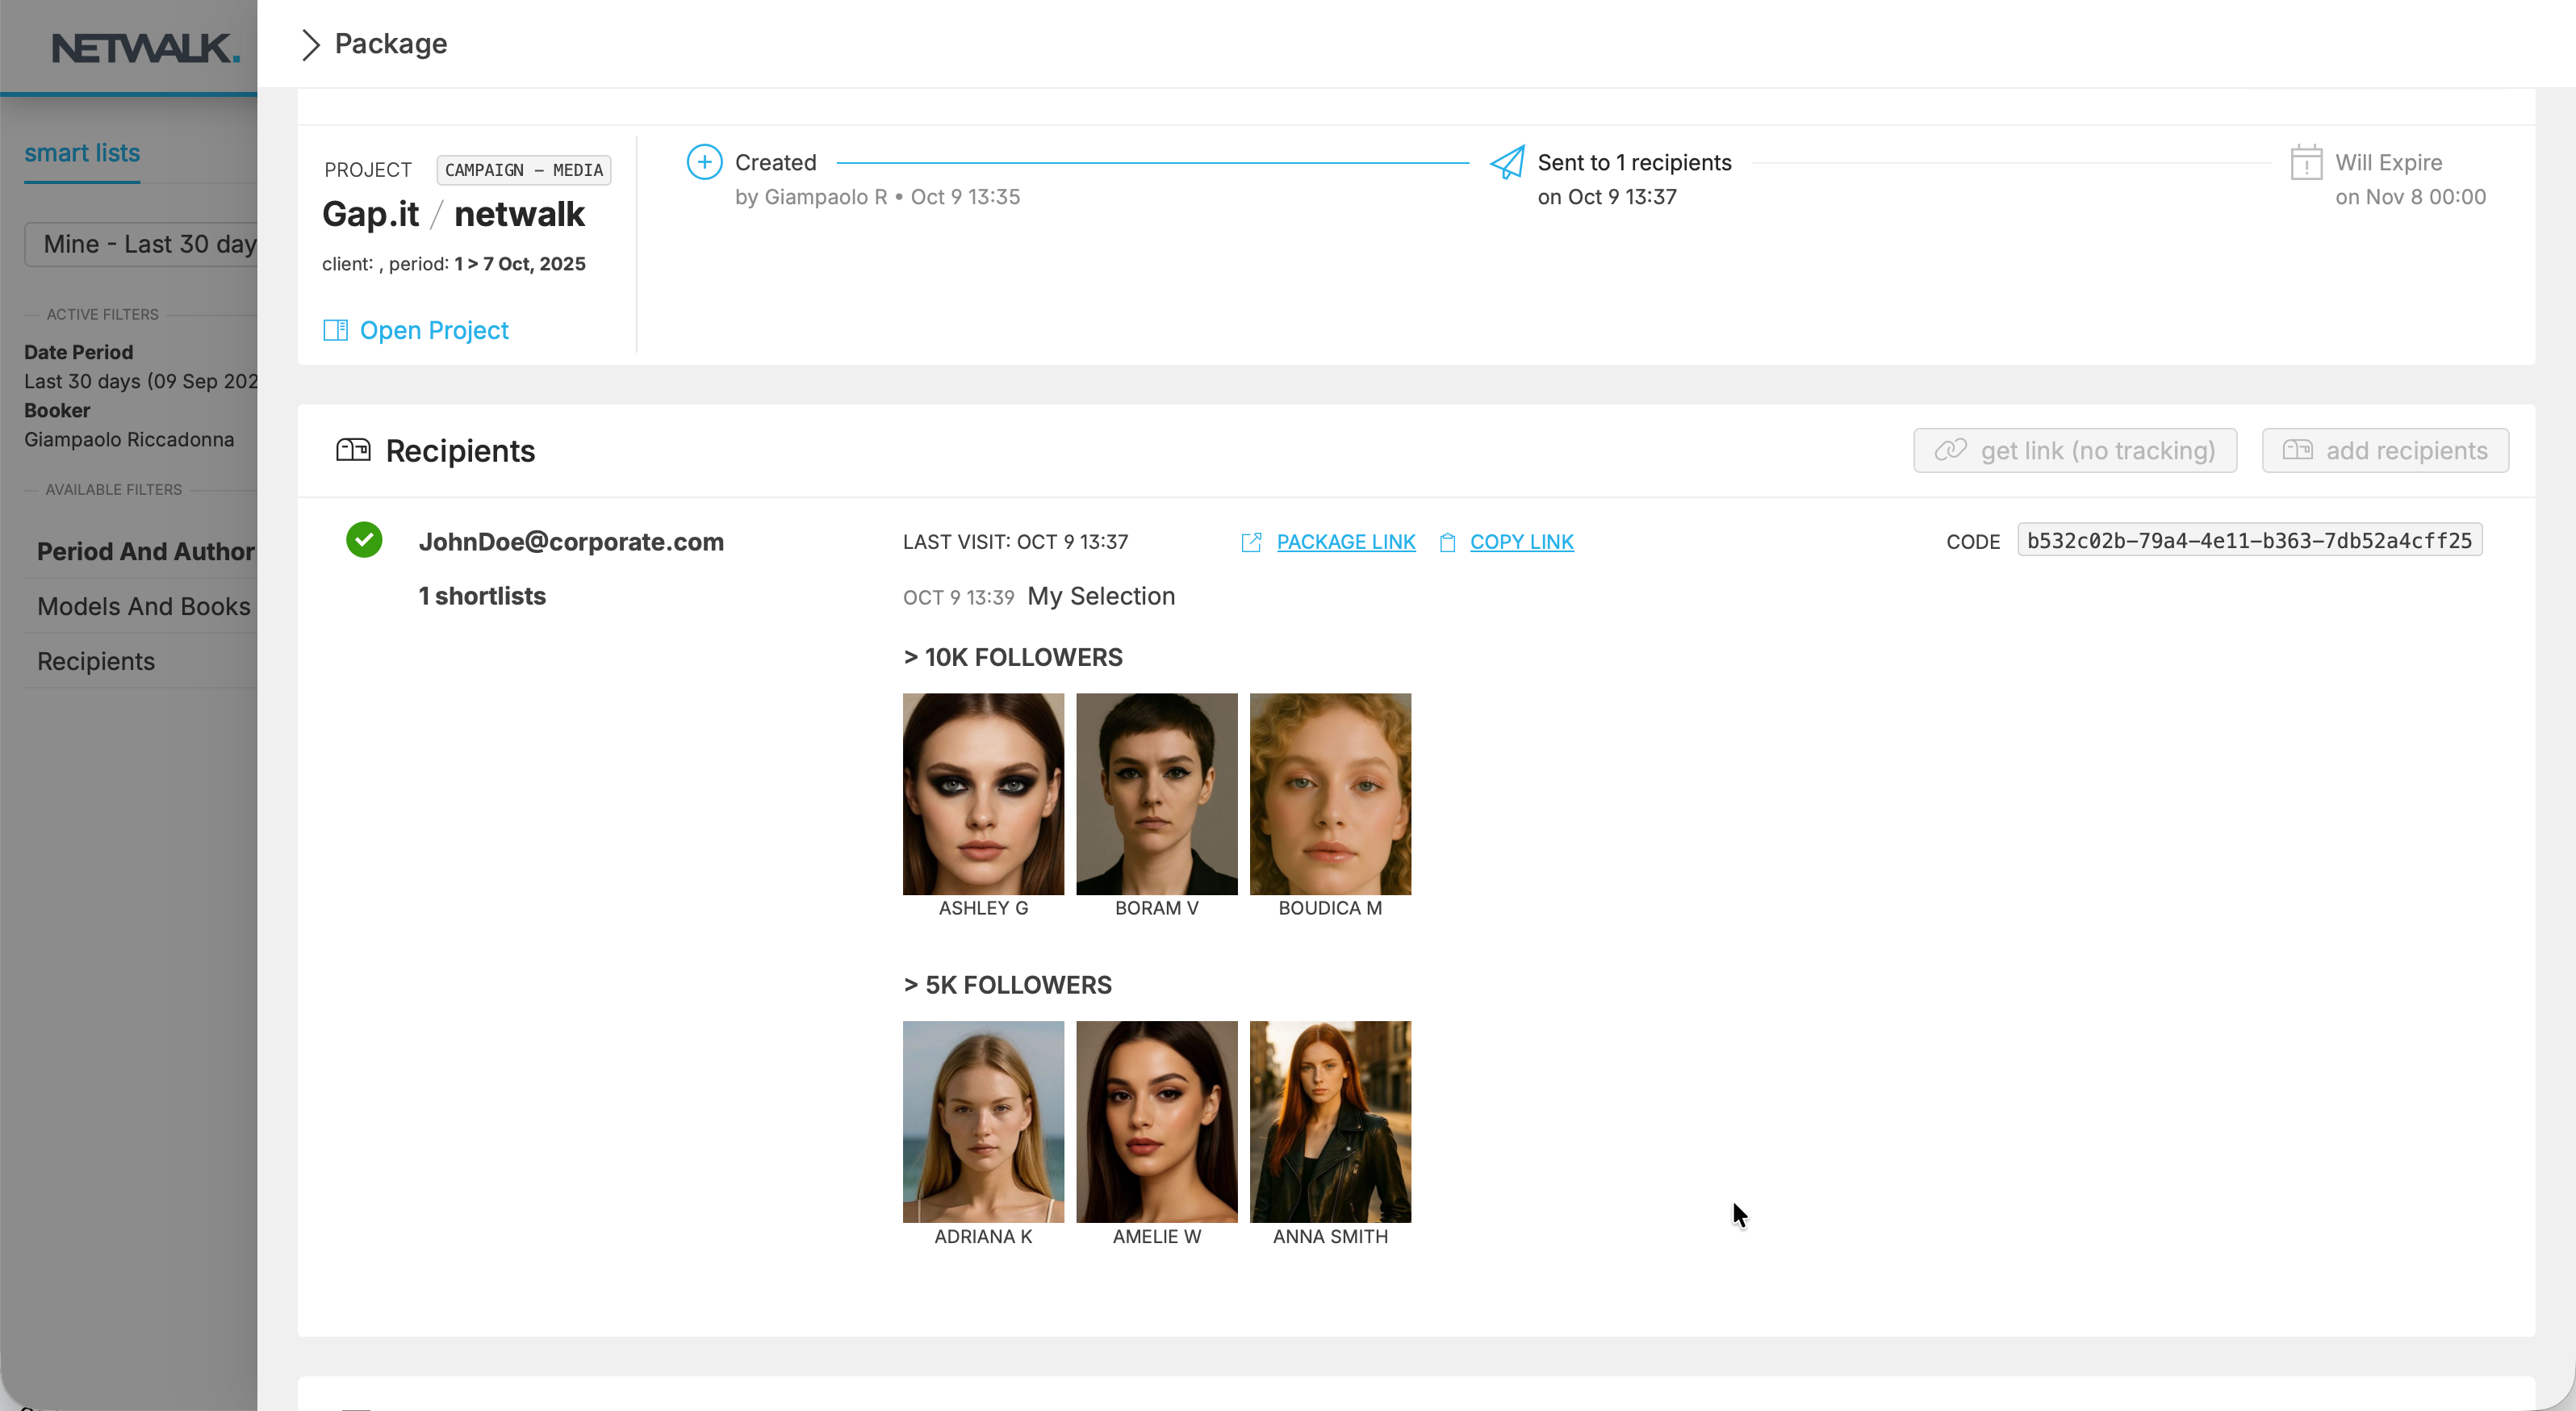Viewport: 2576px width, 1411px height.
Task: Click the COPY LINK hyperlink
Action: [x=1521, y=542]
